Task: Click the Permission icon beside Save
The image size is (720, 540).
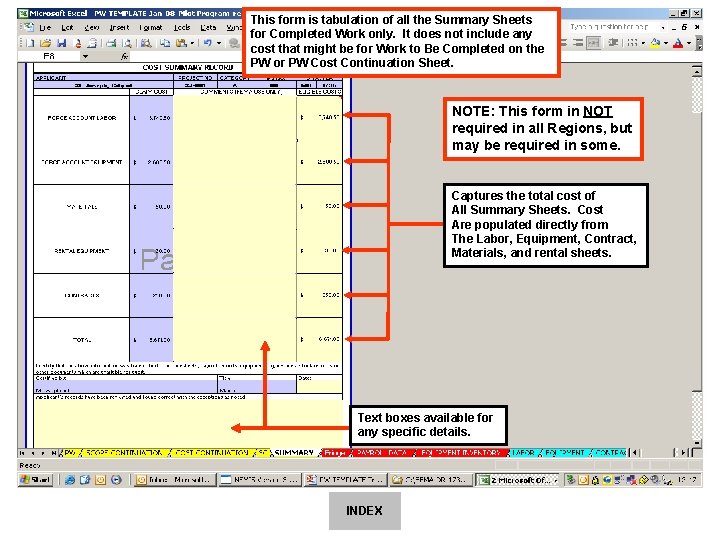Action: [78, 43]
